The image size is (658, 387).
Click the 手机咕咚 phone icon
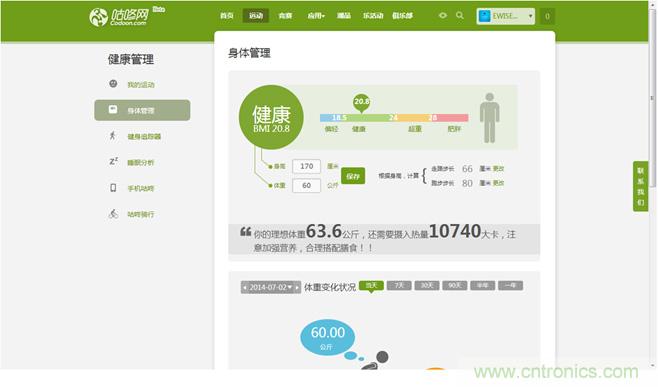coord(113,188)
